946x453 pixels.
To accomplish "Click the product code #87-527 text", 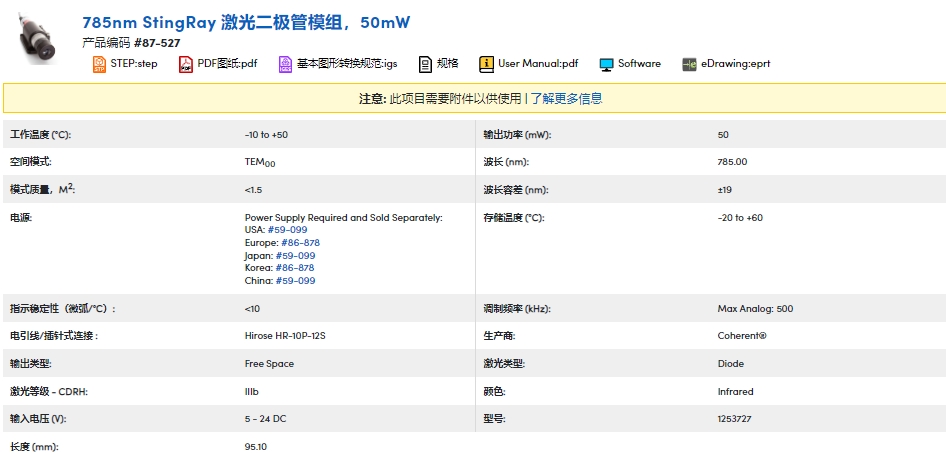I will pyautogui.click(x=157, y=43).
